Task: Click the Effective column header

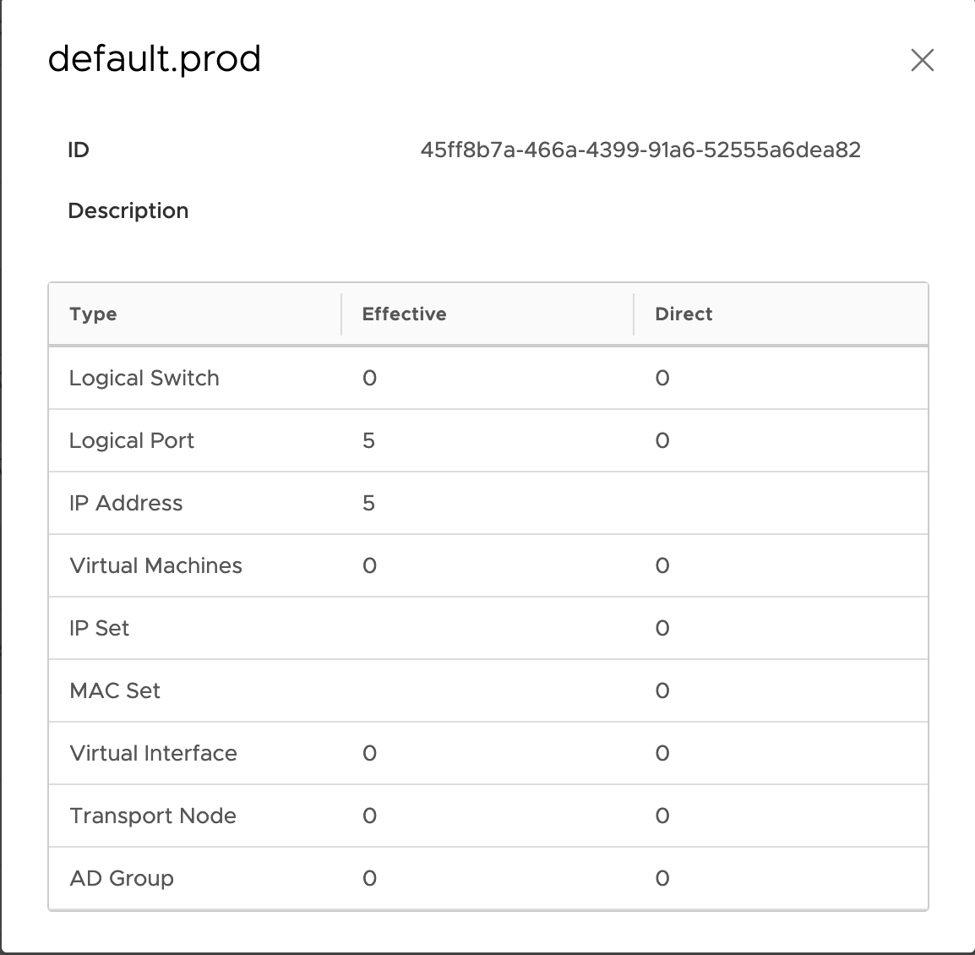Action: tap(404, 314)
